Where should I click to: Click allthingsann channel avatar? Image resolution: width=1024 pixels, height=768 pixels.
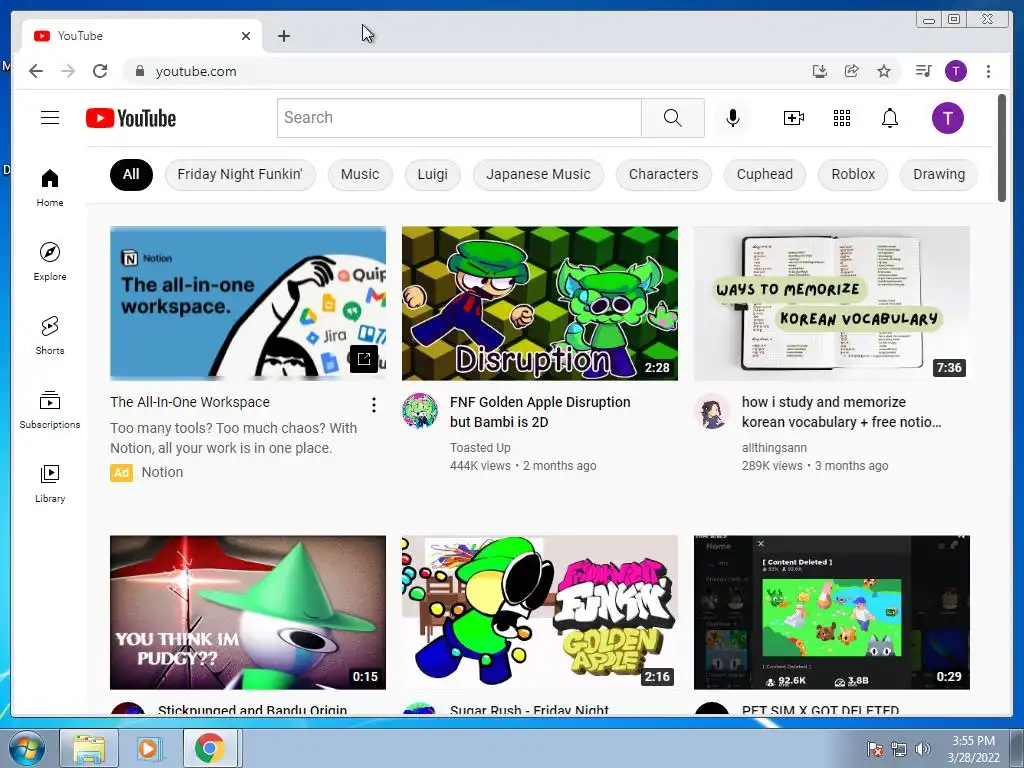[x=711, y=411]
